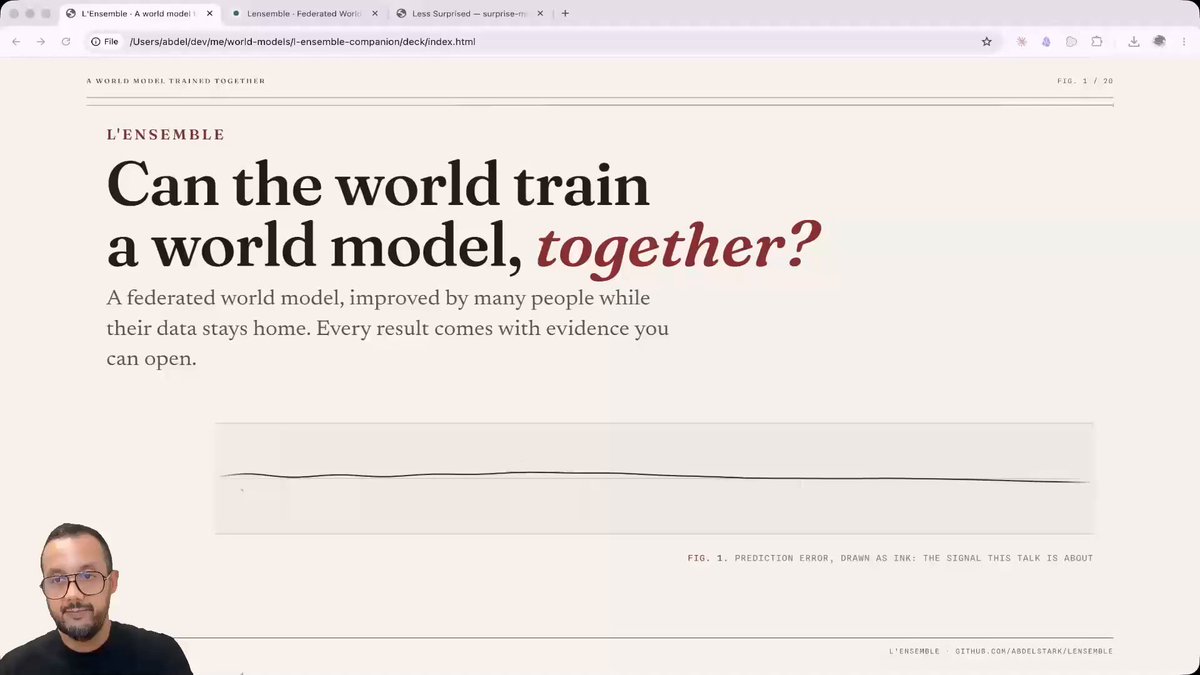The image size is (1200, 675).
Task: Click the File site info chip
Action: click(104, 42)
